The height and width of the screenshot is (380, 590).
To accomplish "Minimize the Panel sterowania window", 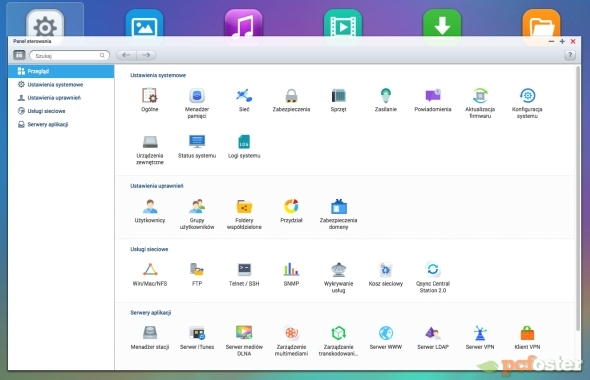I will pos(552,41).
